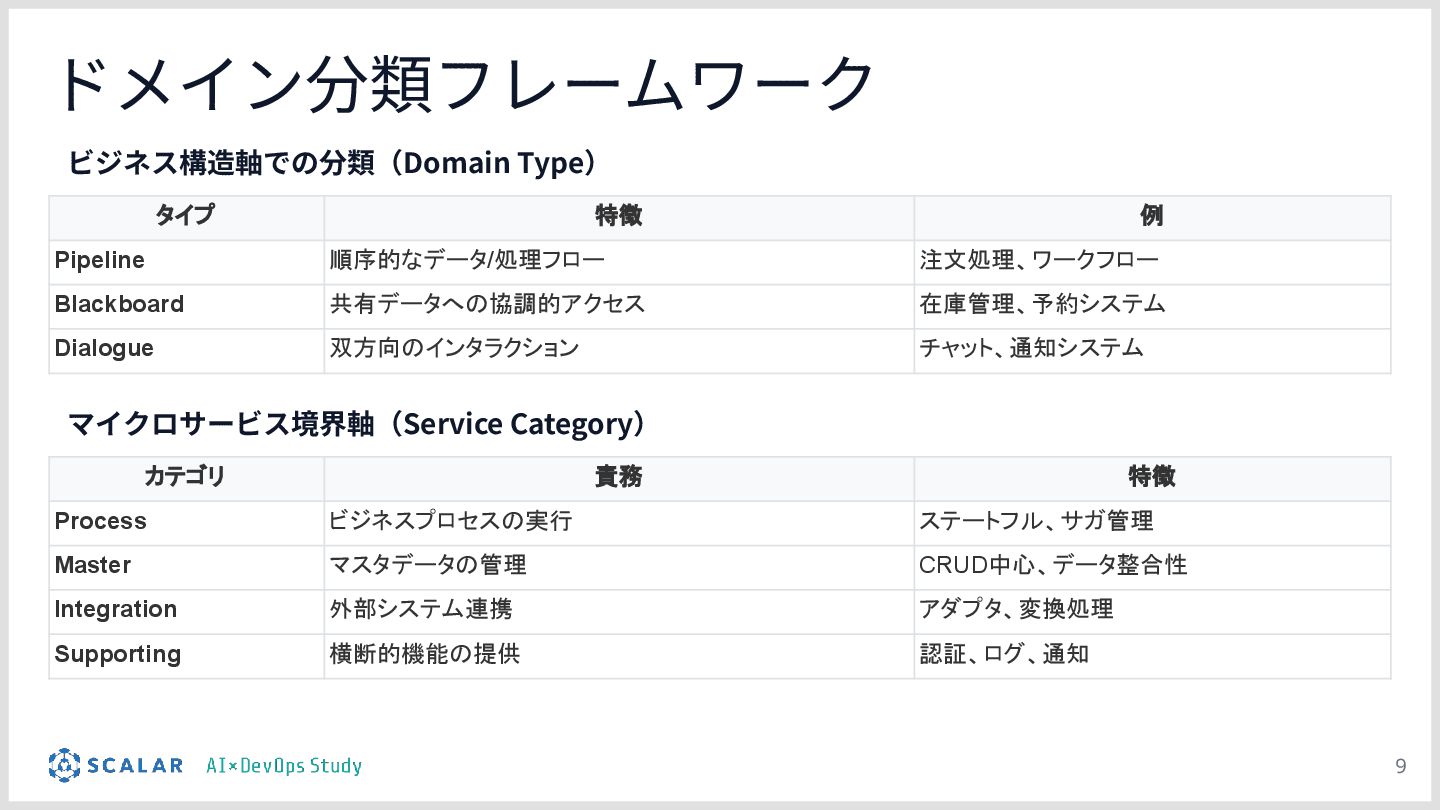Select the Supporting row cell

tap(186, 655)
